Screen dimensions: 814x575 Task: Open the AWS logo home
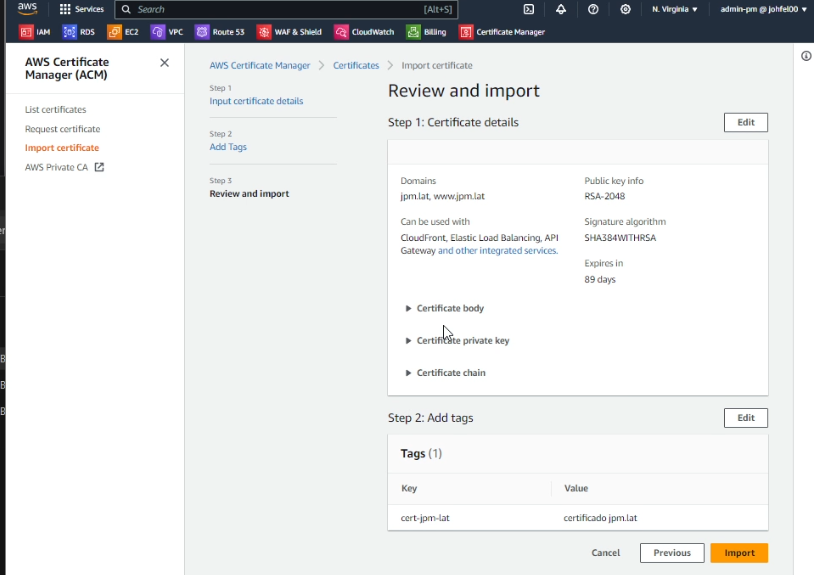27,9
